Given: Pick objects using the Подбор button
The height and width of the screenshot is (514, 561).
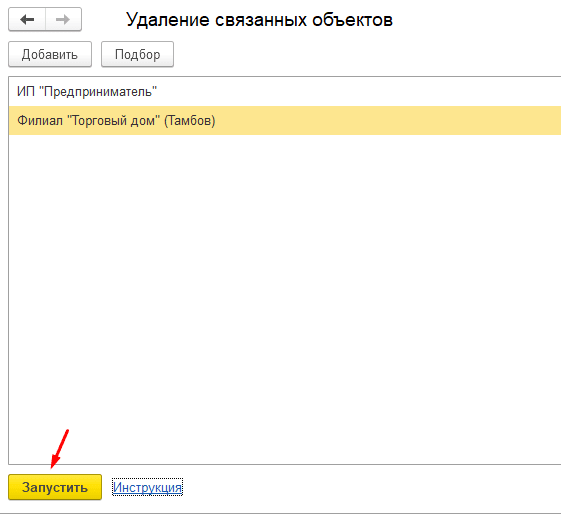Looking at the screenshot, I should pyautogui.click(x=137, y=54).
